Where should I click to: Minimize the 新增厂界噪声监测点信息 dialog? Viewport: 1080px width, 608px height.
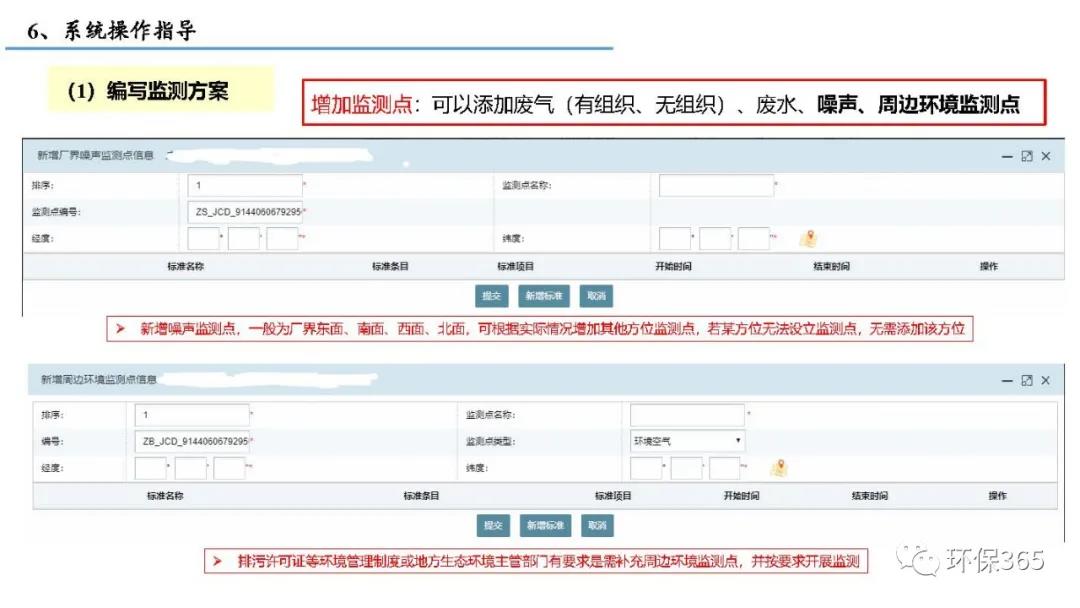1007,156
